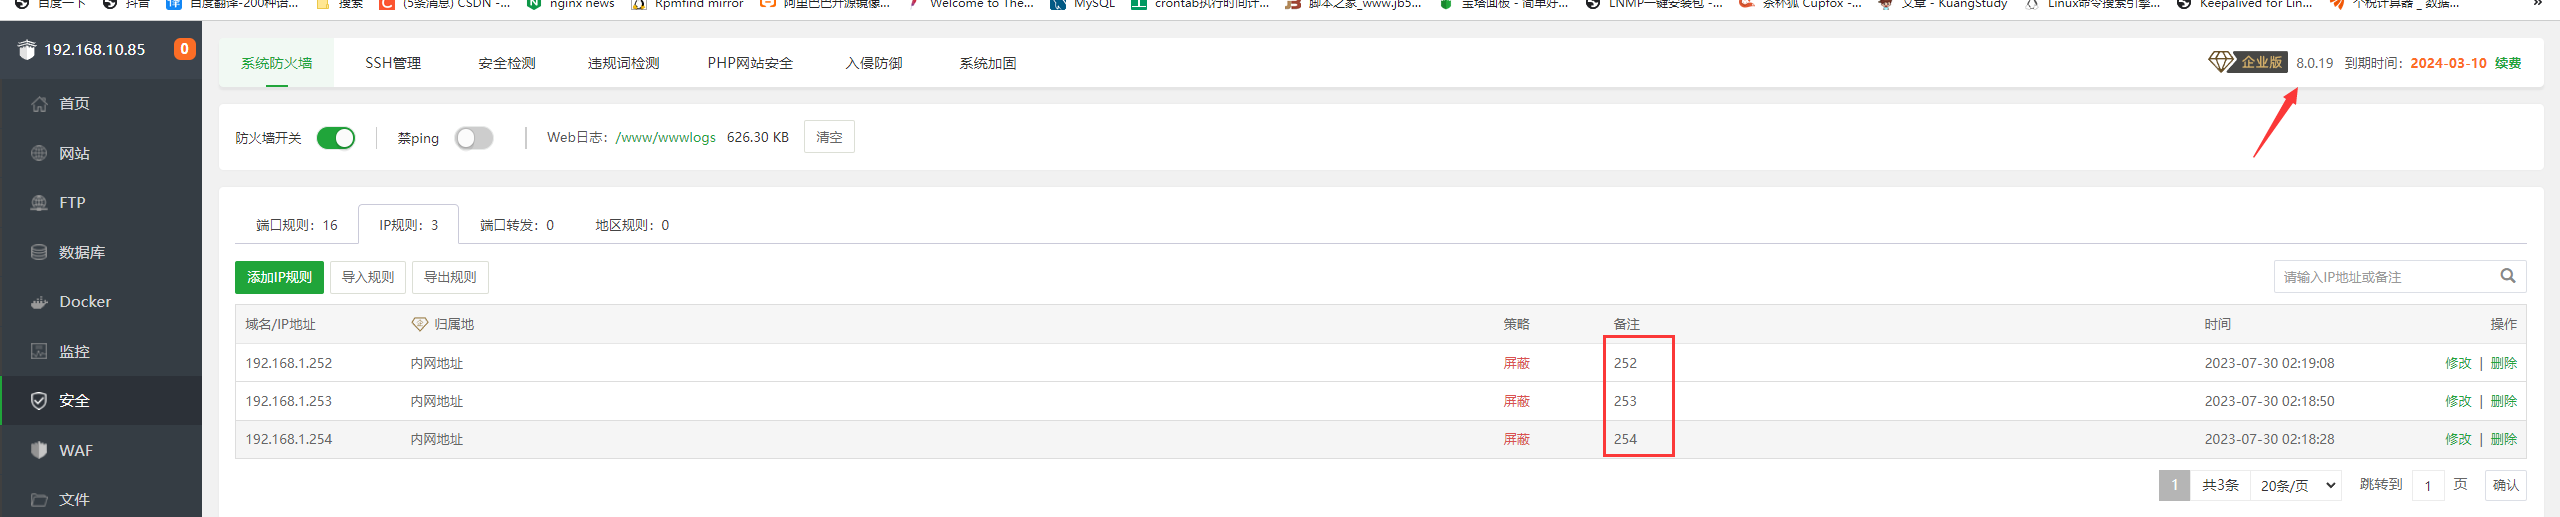Click the green 添加IP规则 button
Screen dimensions: 2560x517
pyautogui.click(x=280, y=277)
